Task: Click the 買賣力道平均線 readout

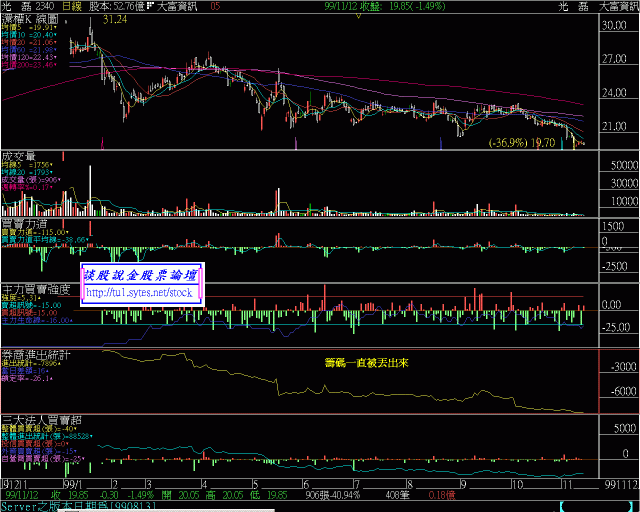Action: coord(44,240)
